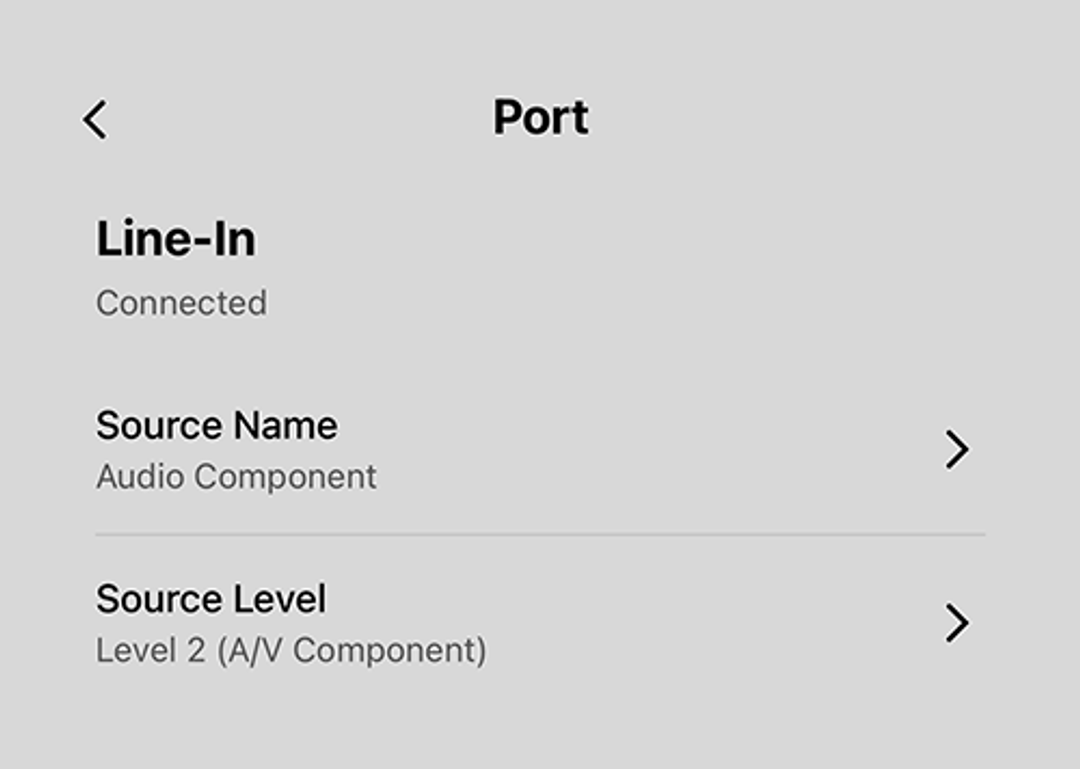
Task: Tap the Connected status text
Action: (x=182, y=302)
